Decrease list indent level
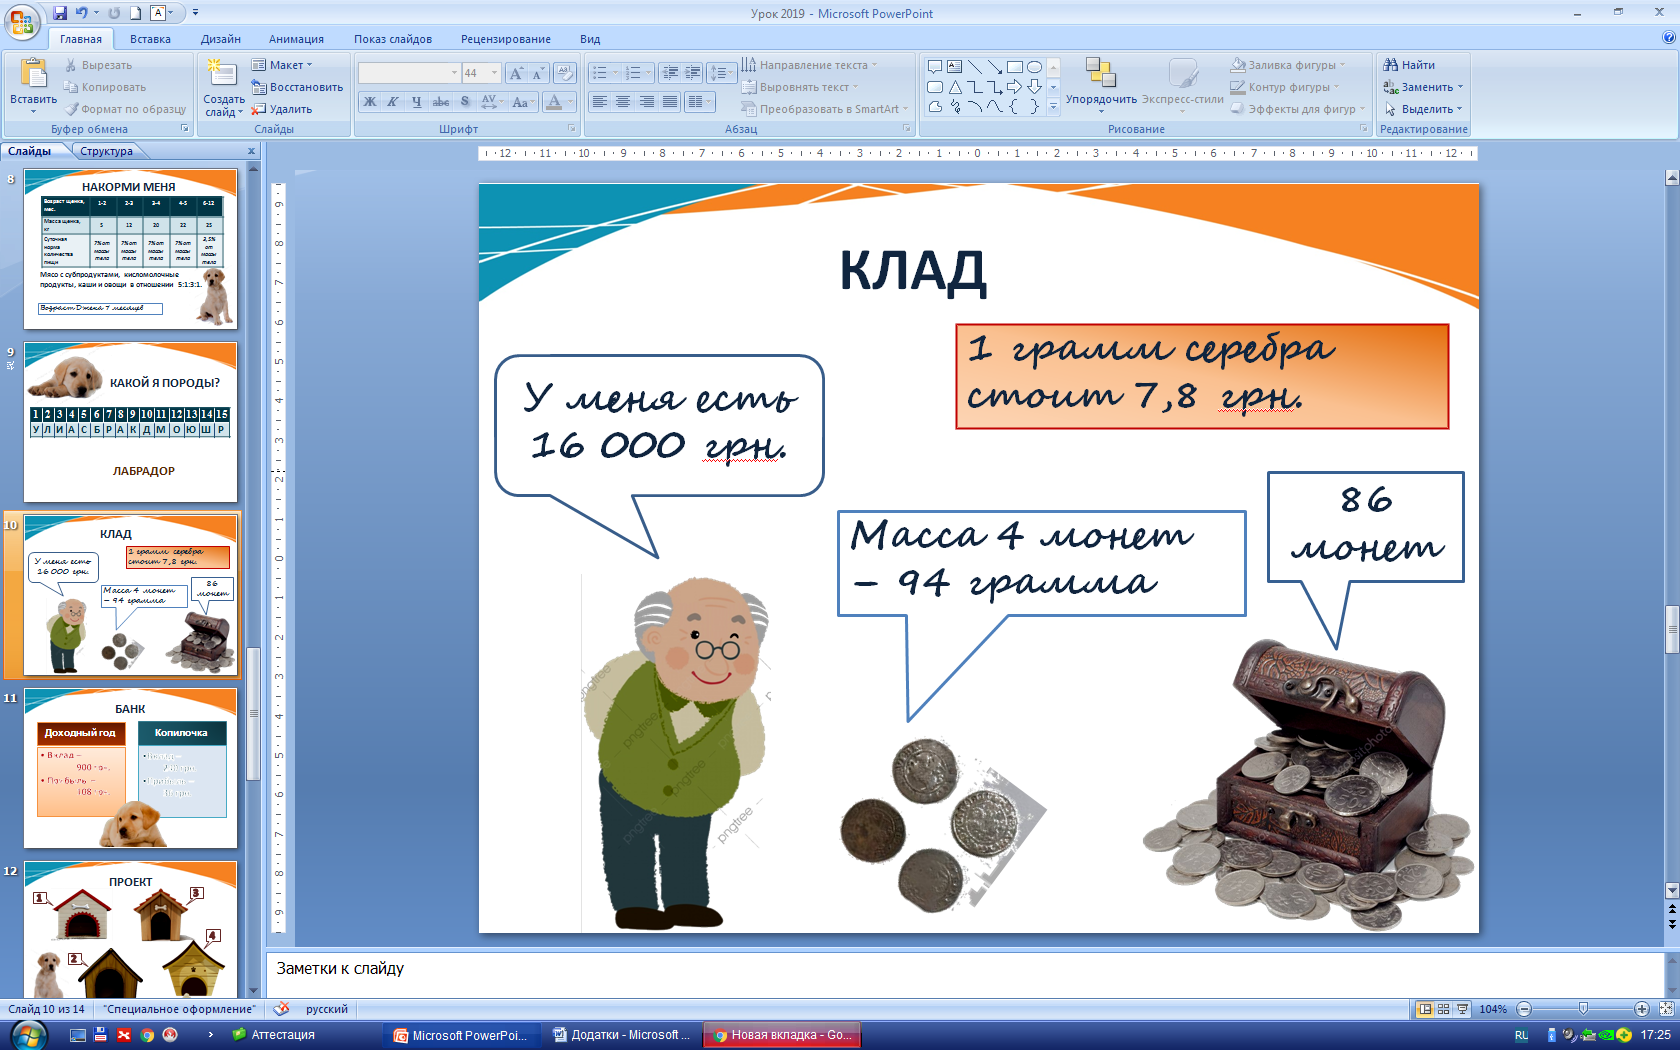 (x=670, y=73)
